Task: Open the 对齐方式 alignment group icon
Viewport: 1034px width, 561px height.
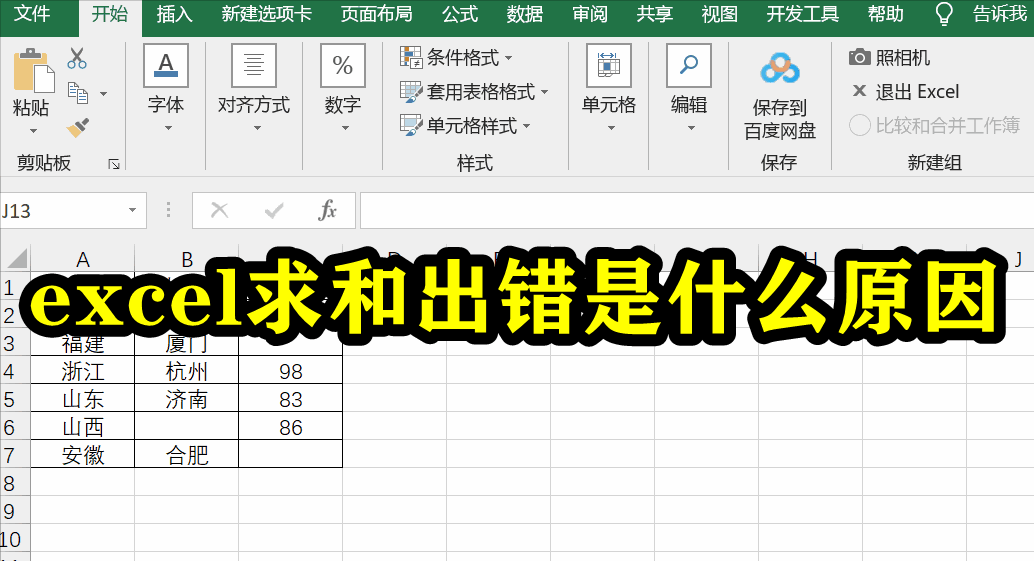Action: (254, 66)
